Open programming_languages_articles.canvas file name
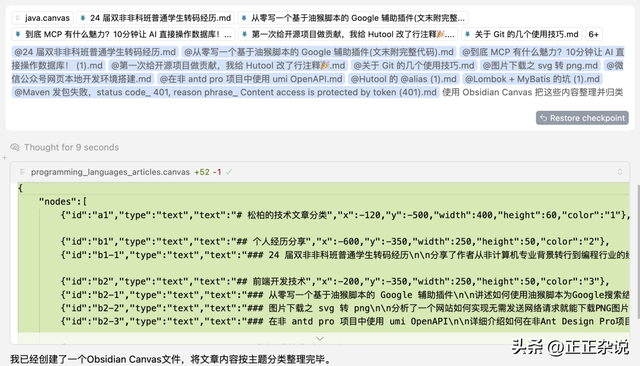The height and width of the screenshot is (366, 640). click(110, 172)
